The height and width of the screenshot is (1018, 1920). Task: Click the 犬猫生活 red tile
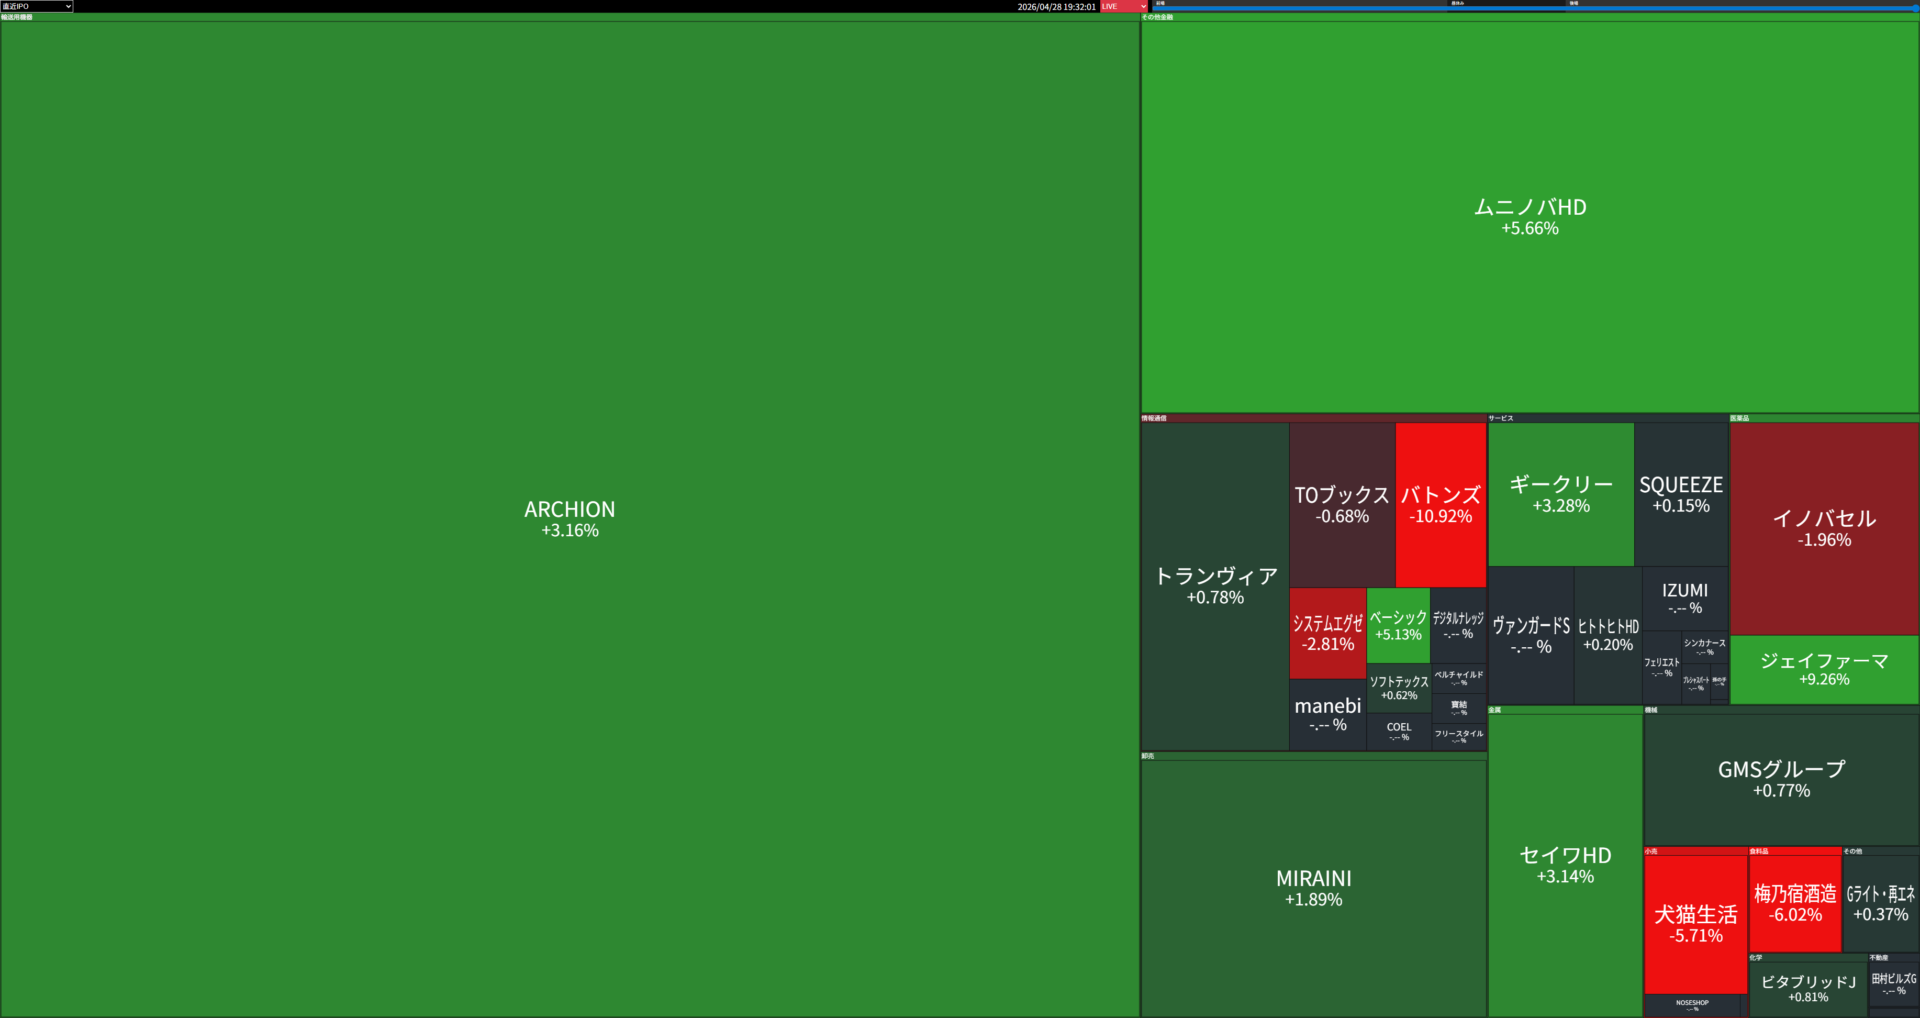(1695, 923)
